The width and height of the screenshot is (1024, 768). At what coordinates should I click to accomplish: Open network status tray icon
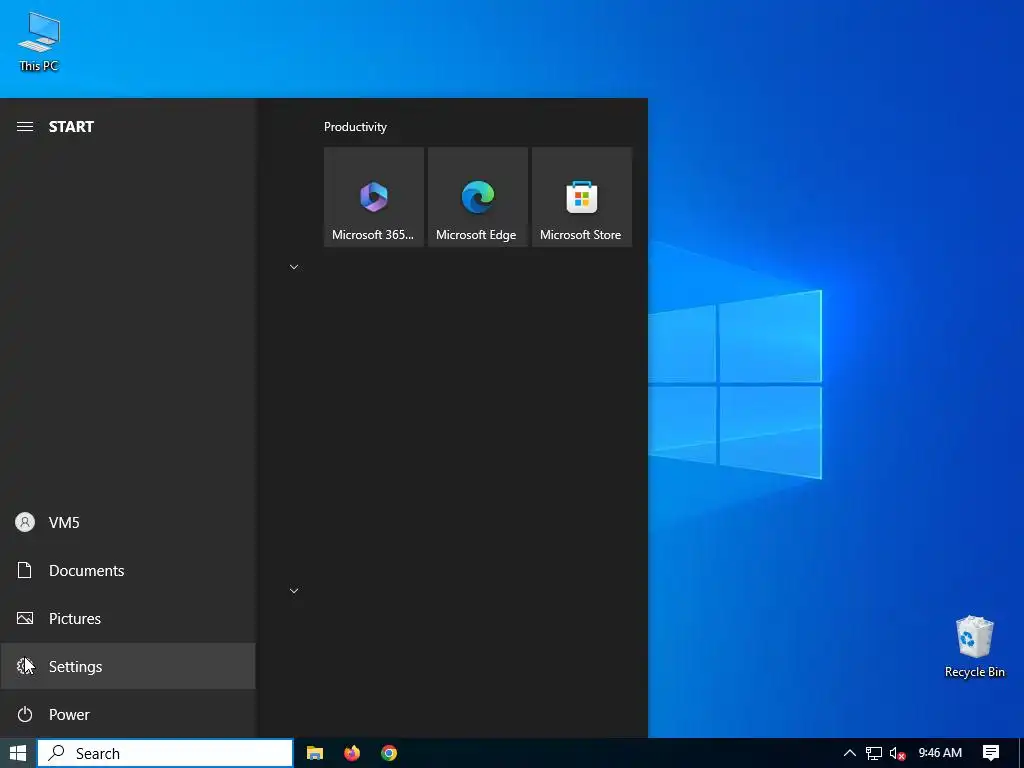874,753
